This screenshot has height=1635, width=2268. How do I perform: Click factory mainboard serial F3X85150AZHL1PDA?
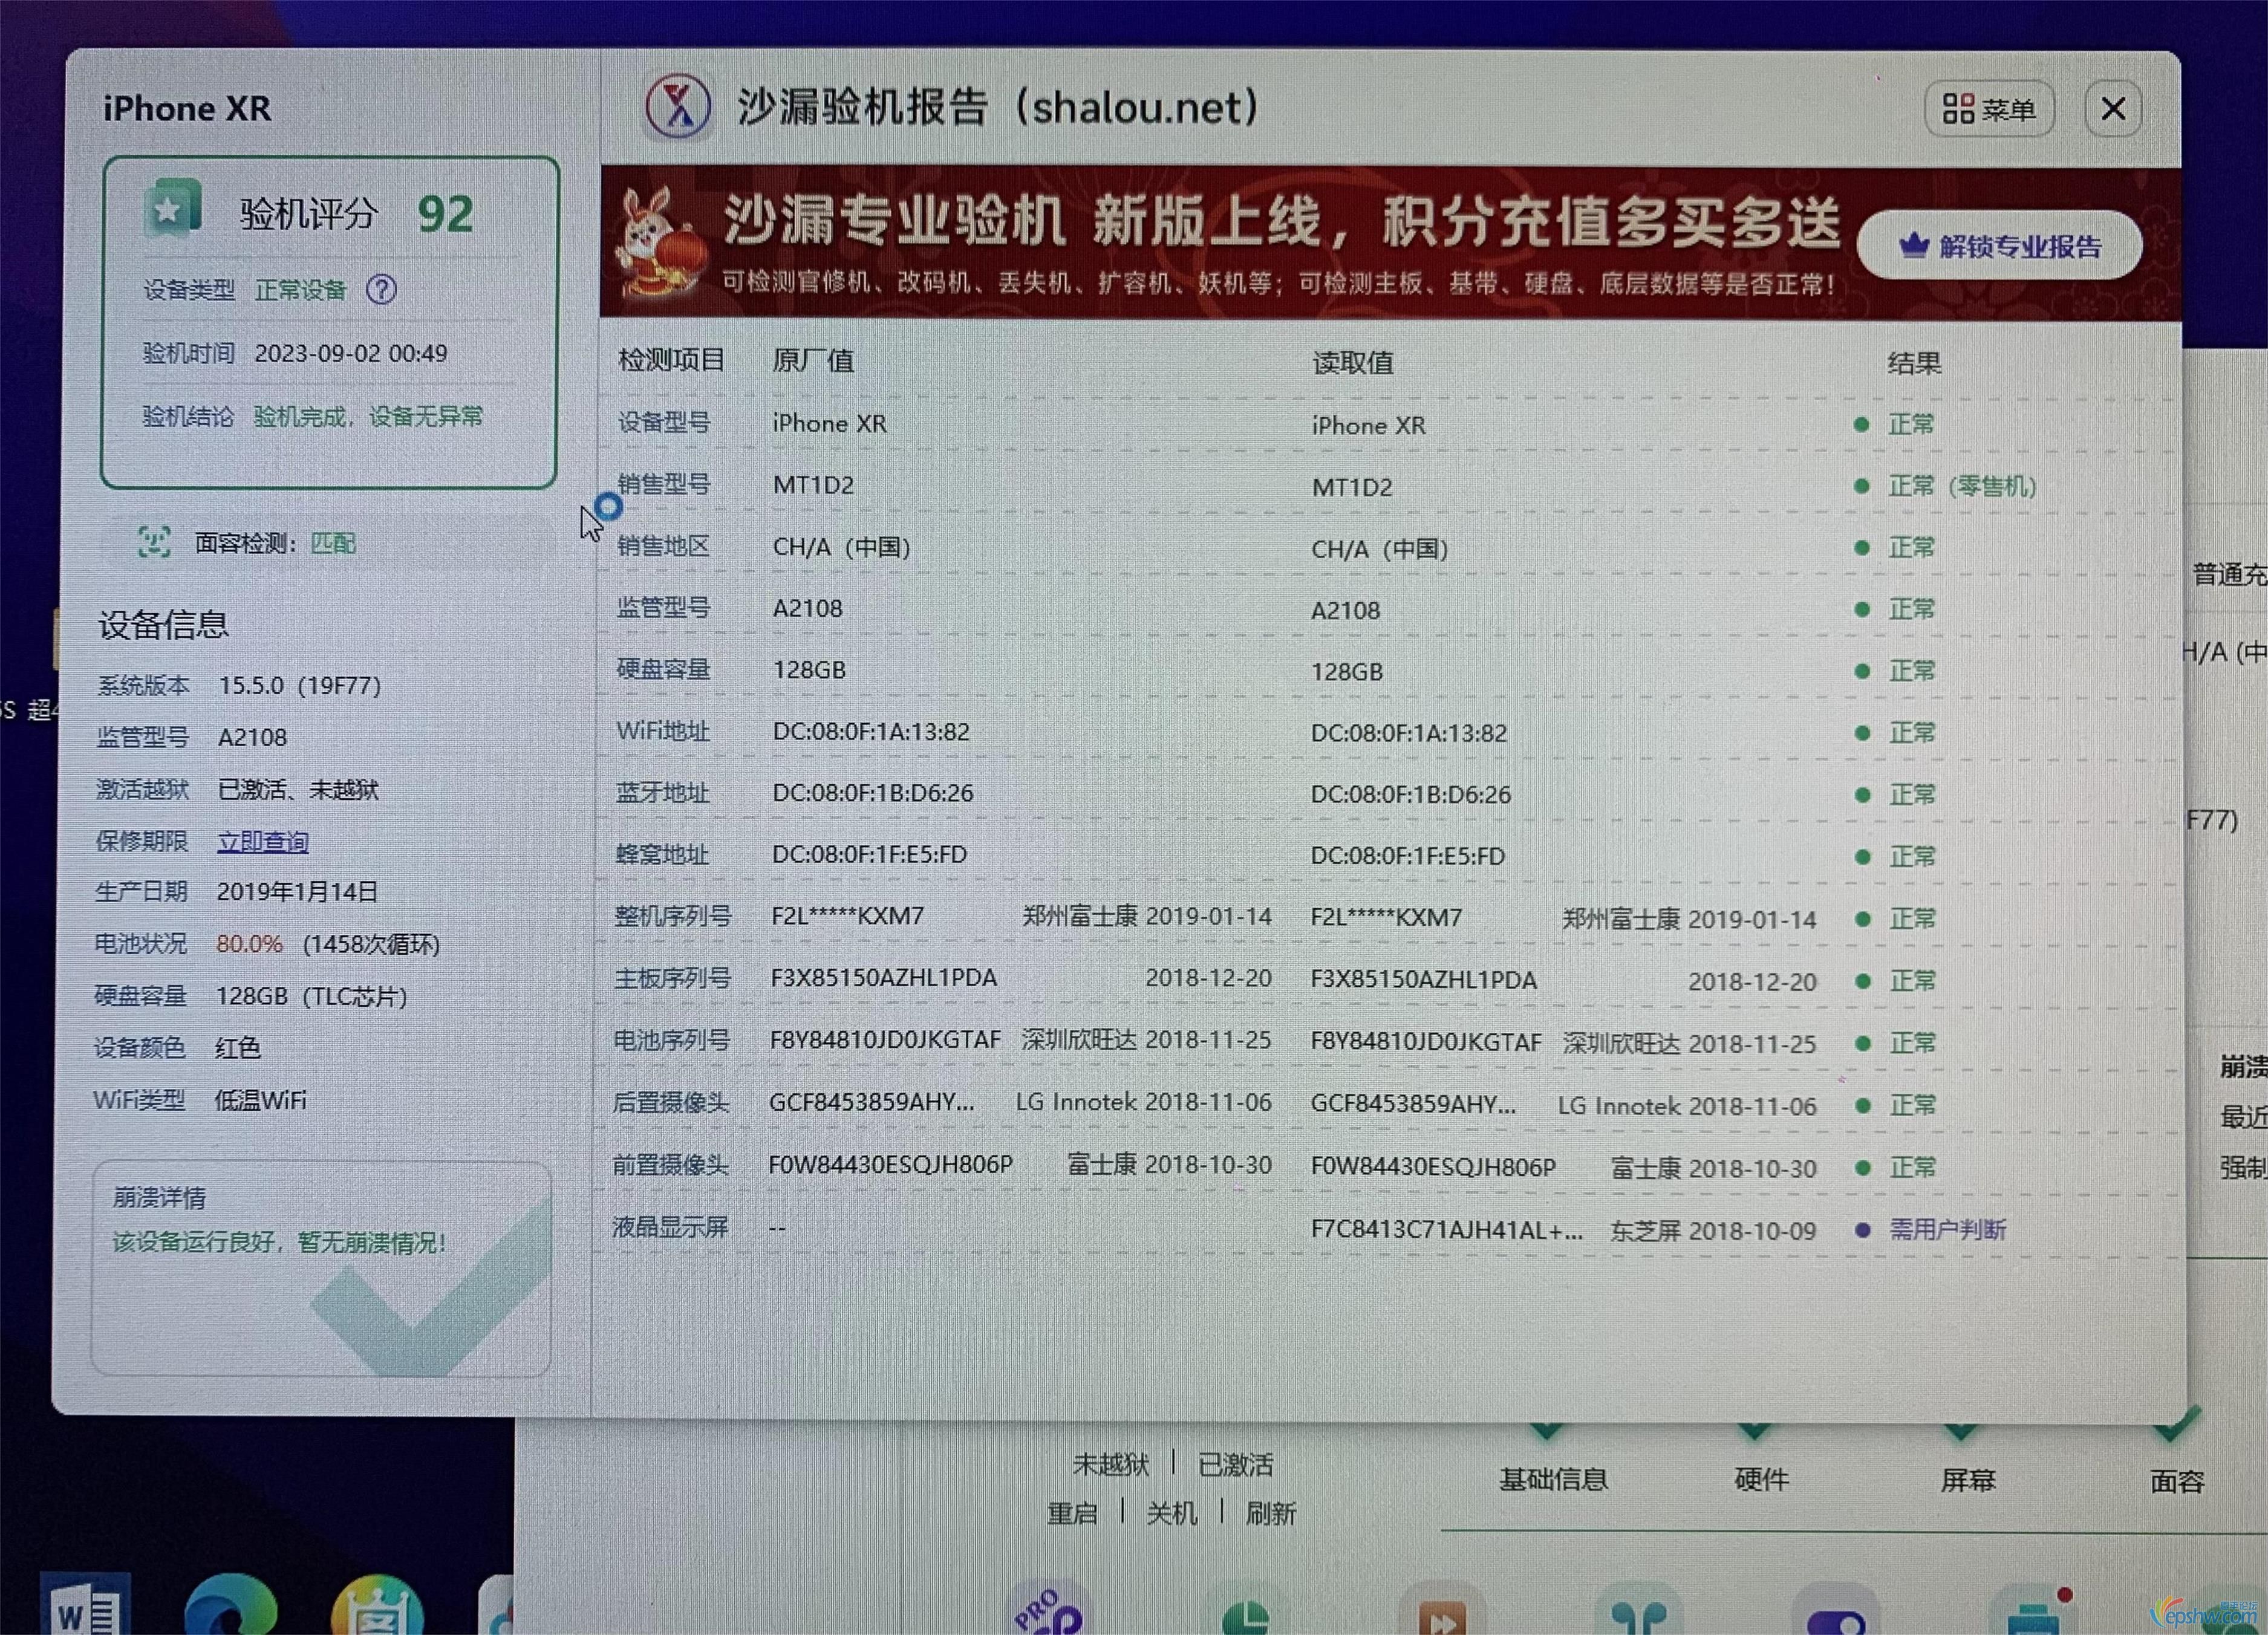[x=884, y=977]
